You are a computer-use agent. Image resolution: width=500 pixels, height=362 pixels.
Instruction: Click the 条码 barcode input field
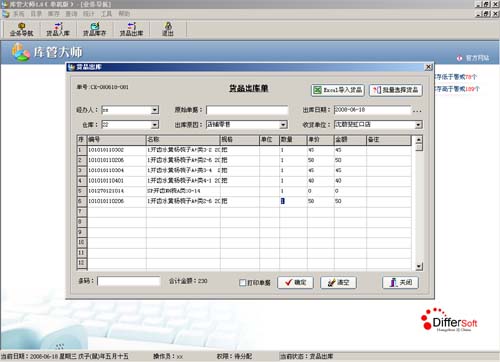coord(129,281)
